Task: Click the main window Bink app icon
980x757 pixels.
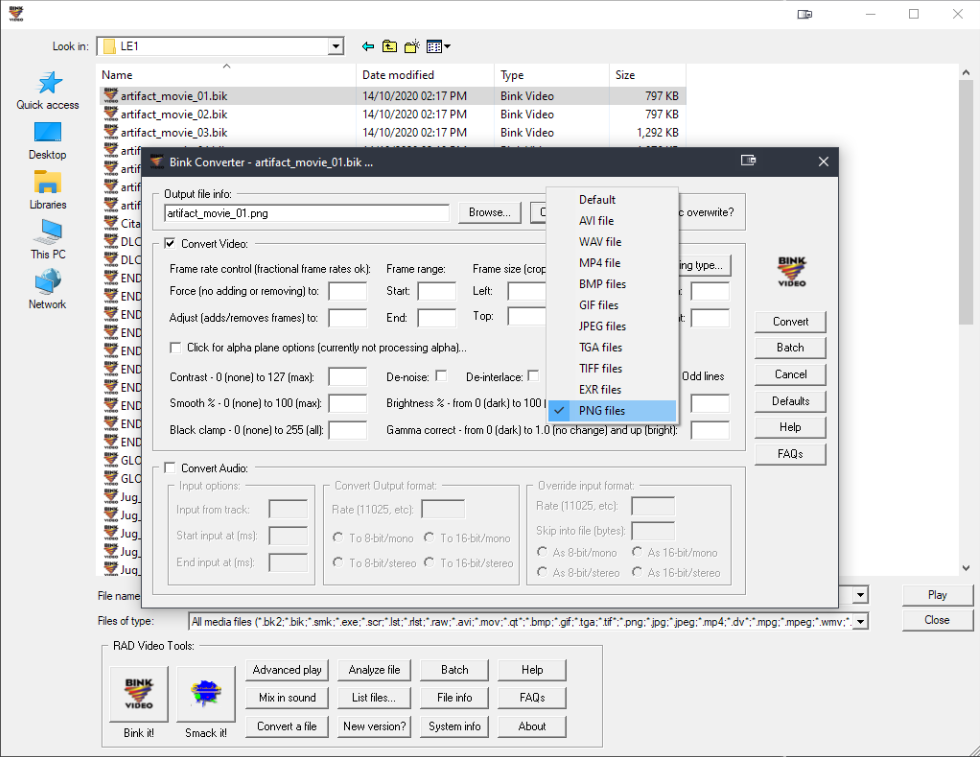Action: [16, 14]
